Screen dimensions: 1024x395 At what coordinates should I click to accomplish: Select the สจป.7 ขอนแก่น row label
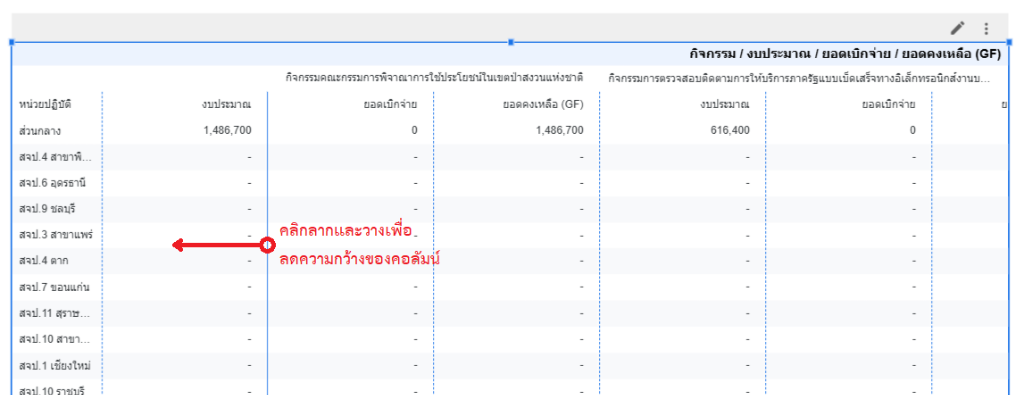click(x=54, y=287)
